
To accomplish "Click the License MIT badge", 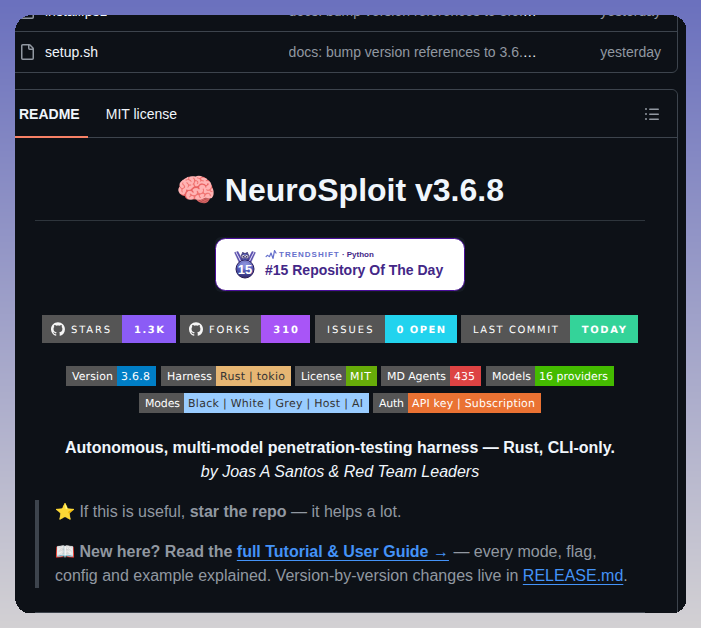I will [336, 376].
